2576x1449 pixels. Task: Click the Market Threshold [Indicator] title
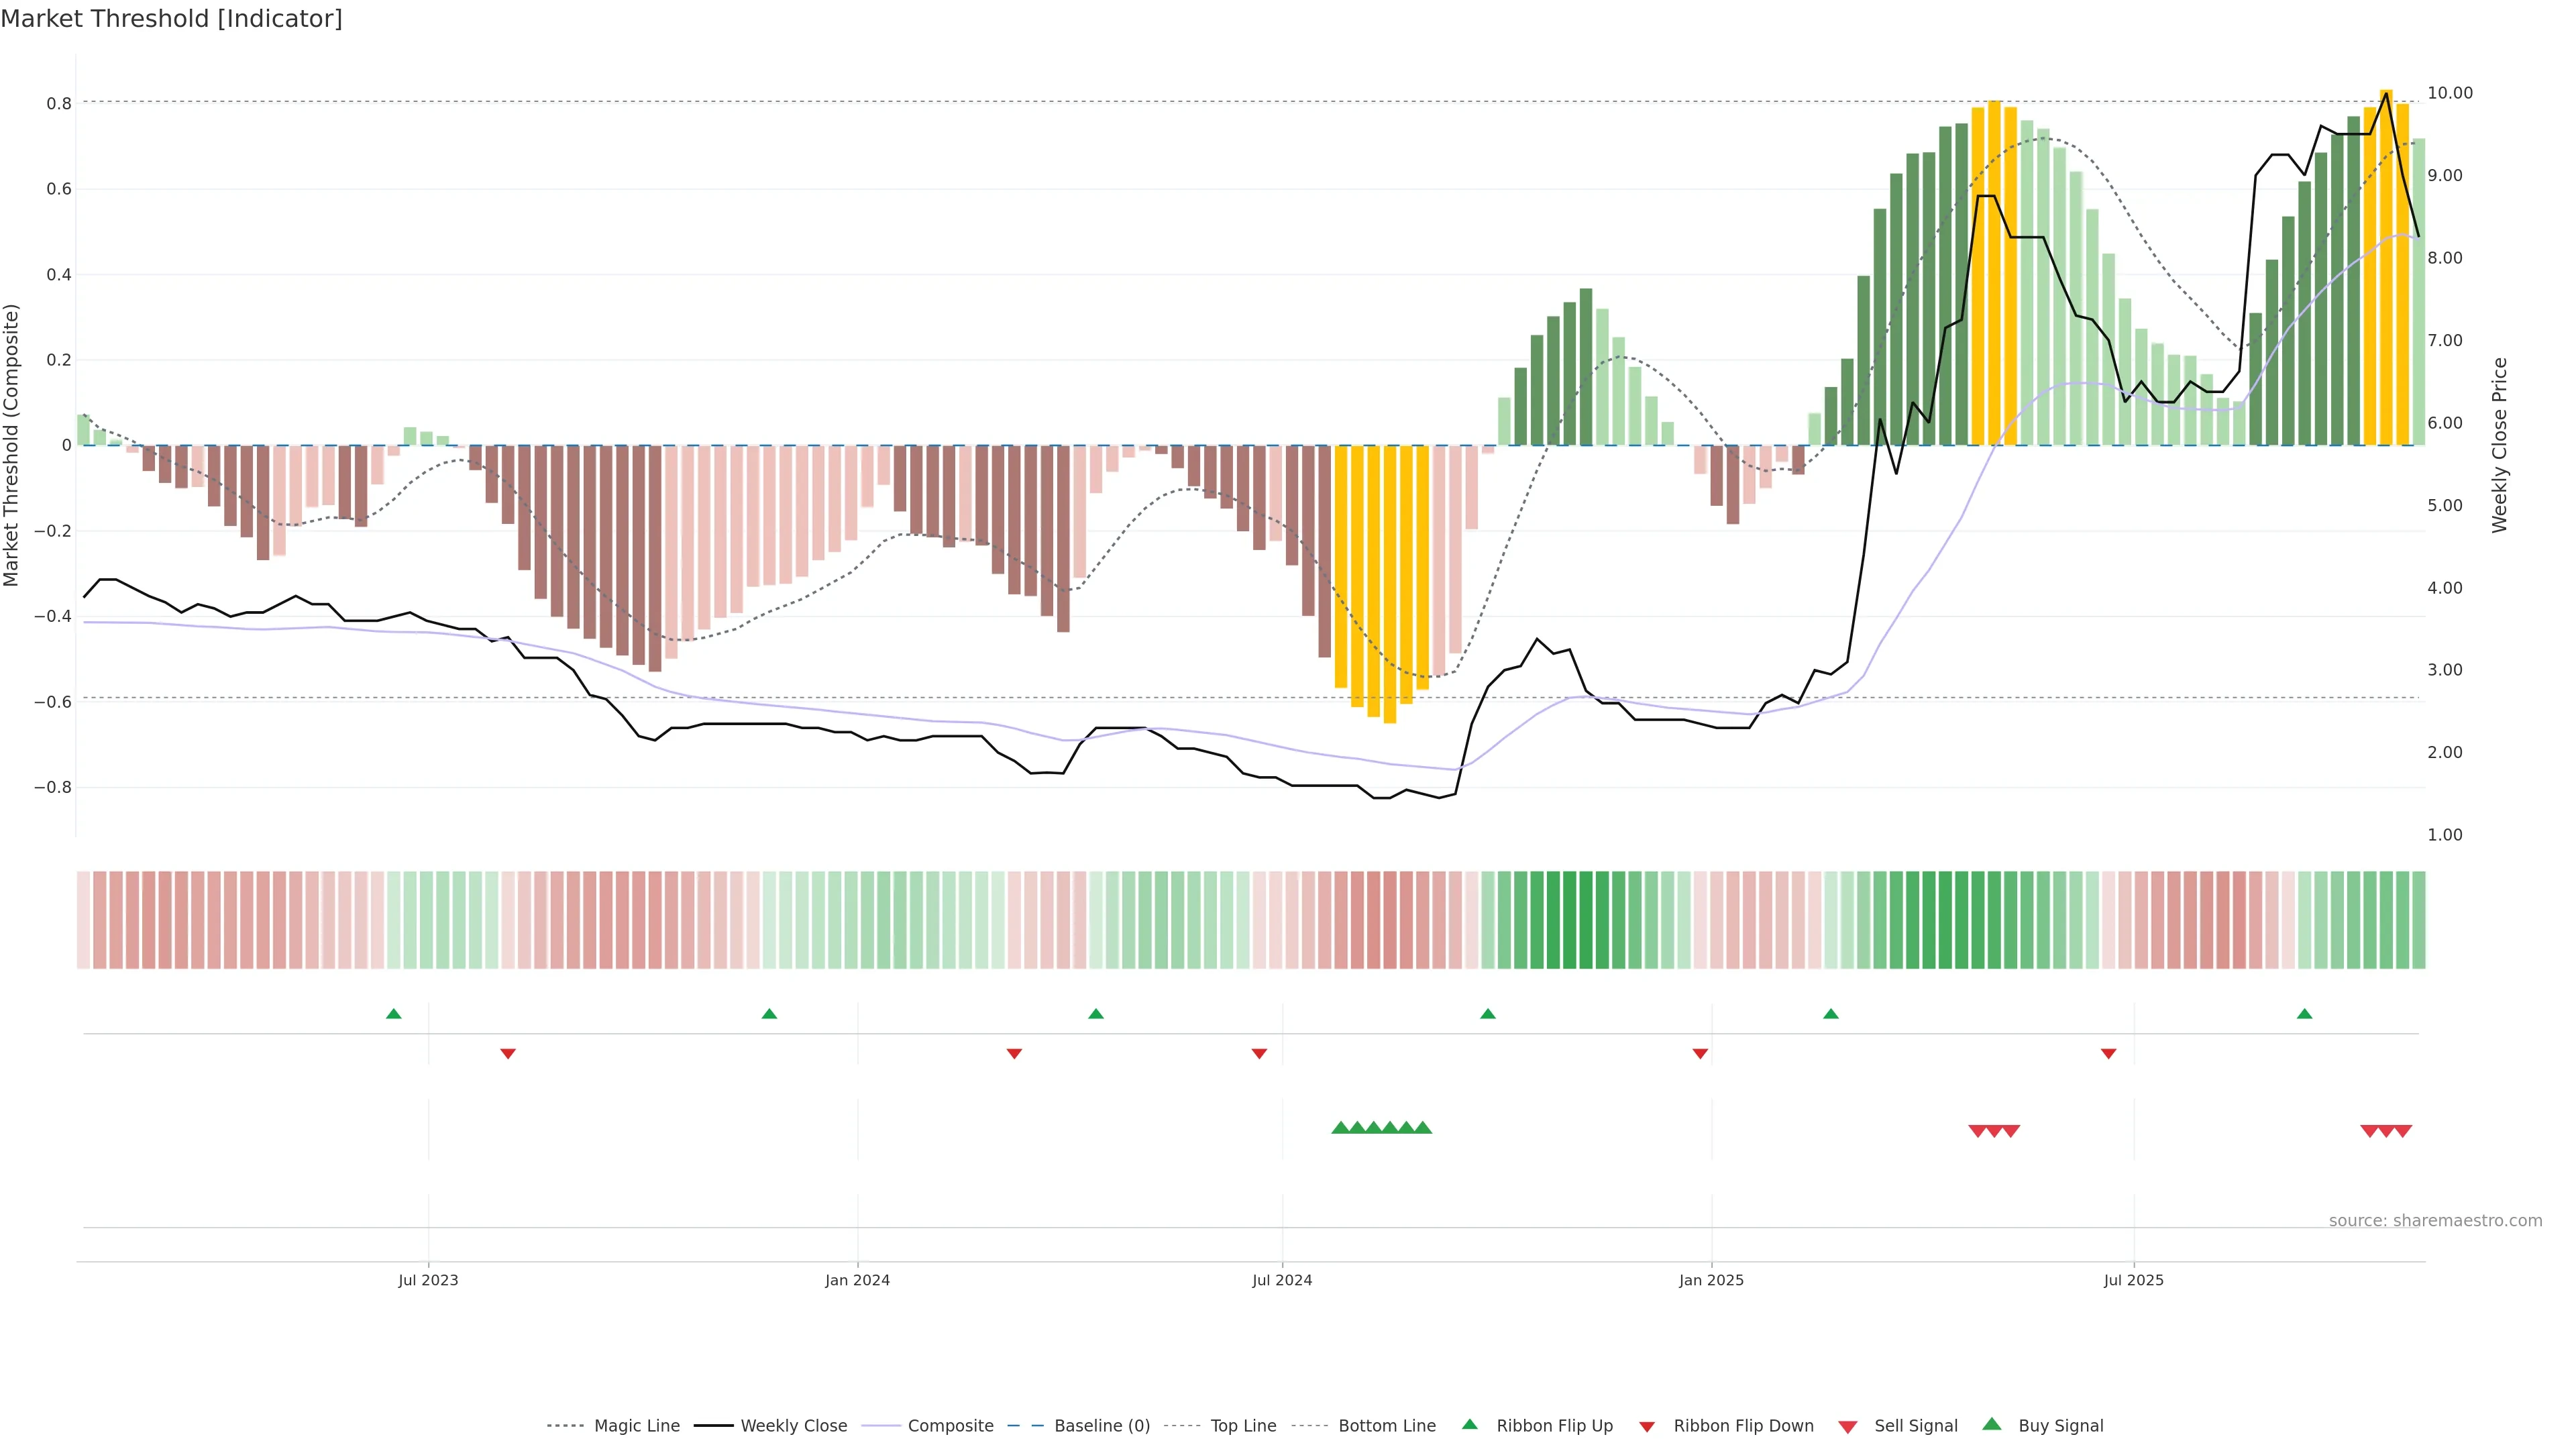172,19
